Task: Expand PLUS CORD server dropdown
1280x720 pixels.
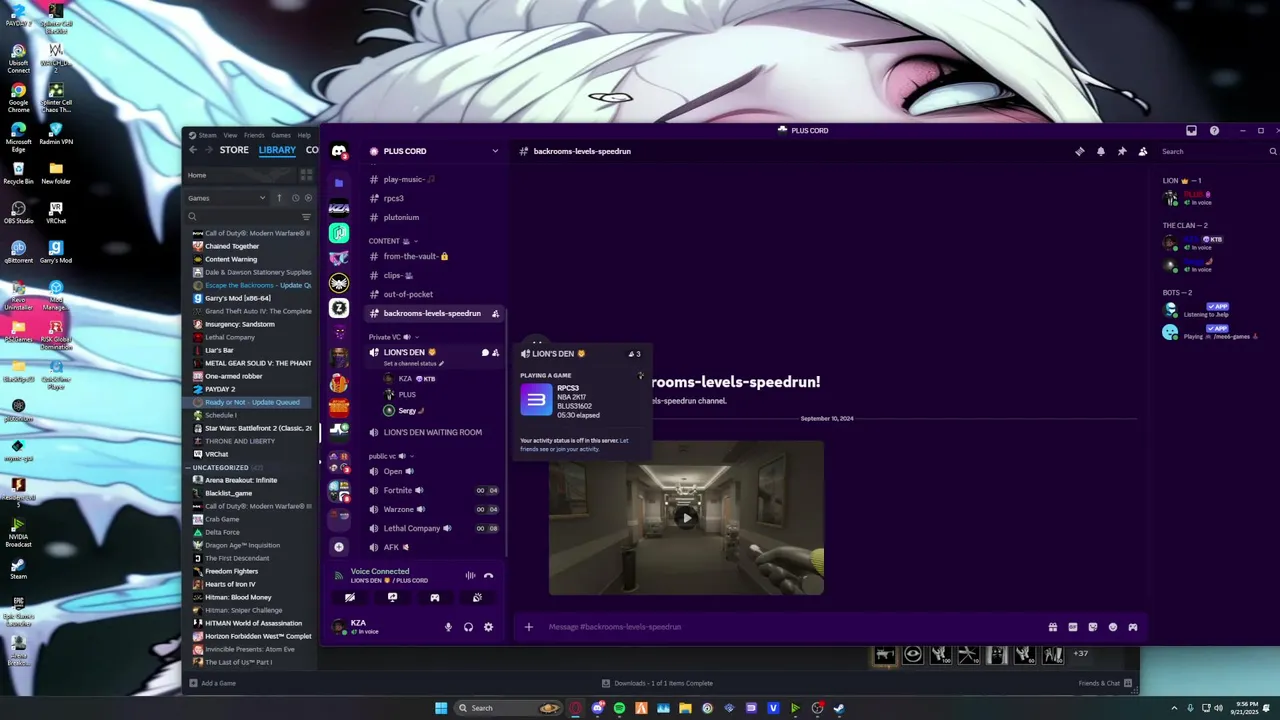Action: [x=494, y=151]
